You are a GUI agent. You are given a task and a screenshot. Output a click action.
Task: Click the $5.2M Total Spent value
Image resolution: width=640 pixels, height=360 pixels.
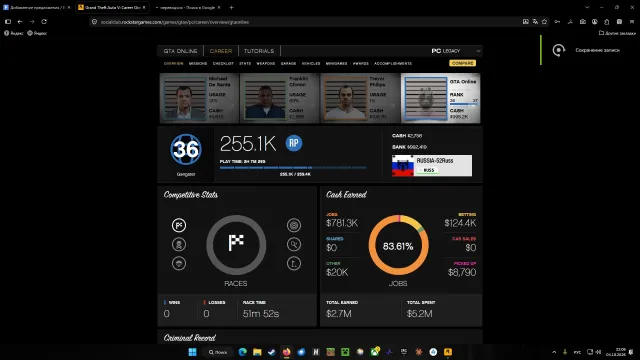(x=419, y=313)
